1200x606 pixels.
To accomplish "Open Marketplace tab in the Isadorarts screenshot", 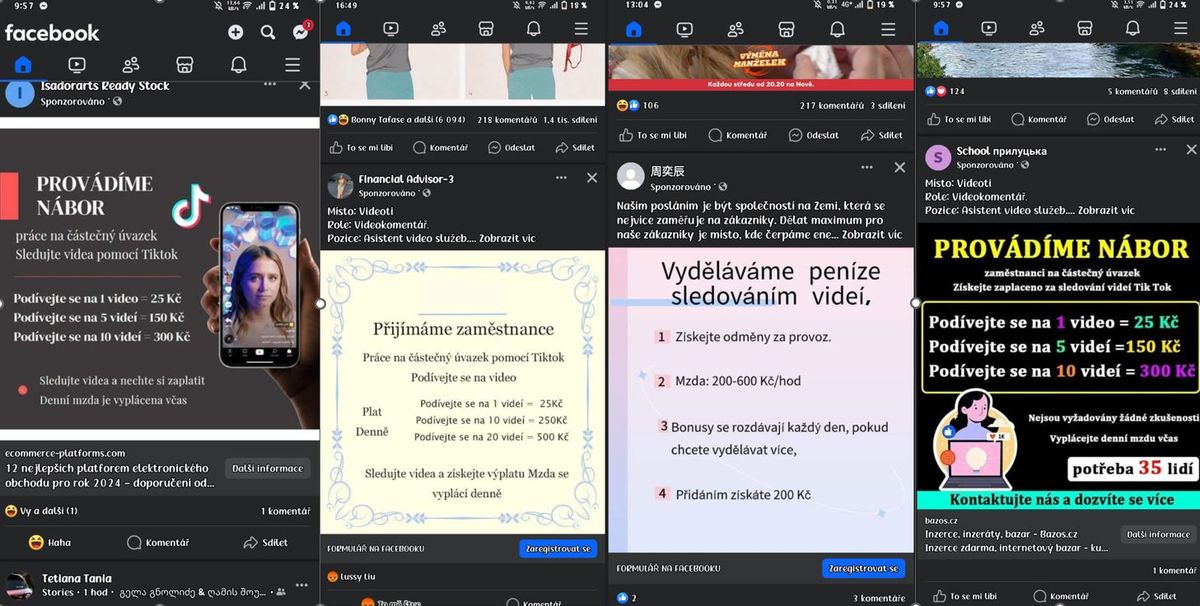I will click(184, 65).
